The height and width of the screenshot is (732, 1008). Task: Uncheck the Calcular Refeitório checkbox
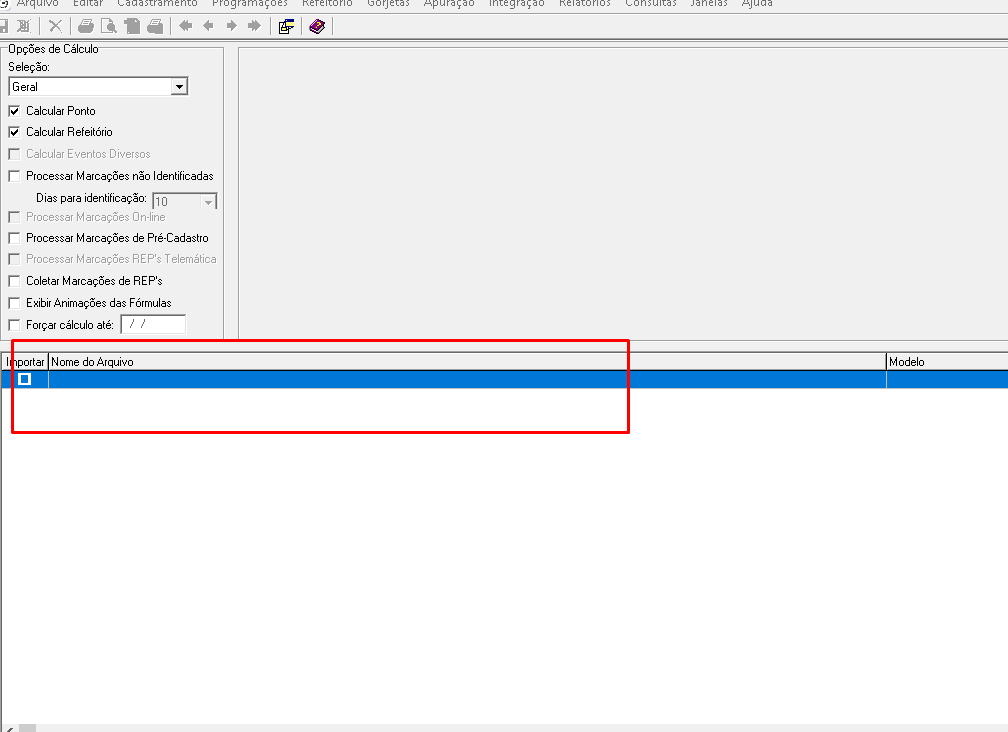pos(14,132)
